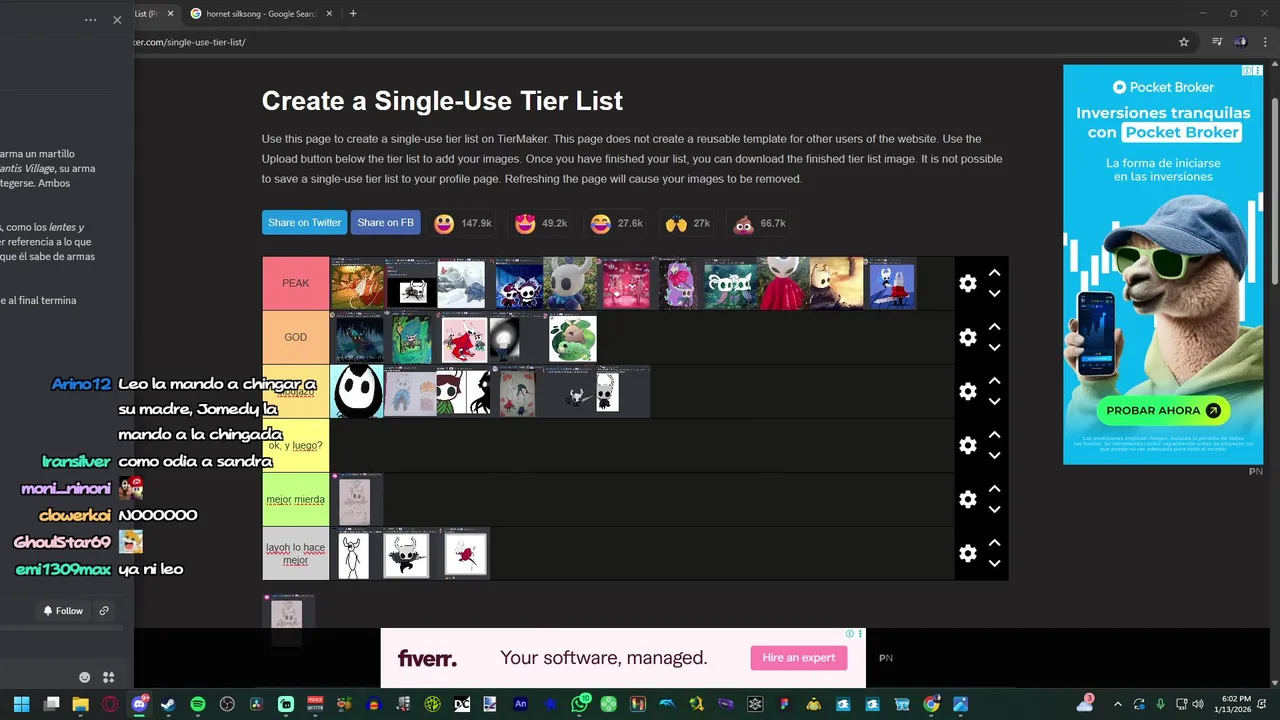Open a new browser tab with the plus
Viewport: 1280px width, 720px height.
tap(353, 14)
